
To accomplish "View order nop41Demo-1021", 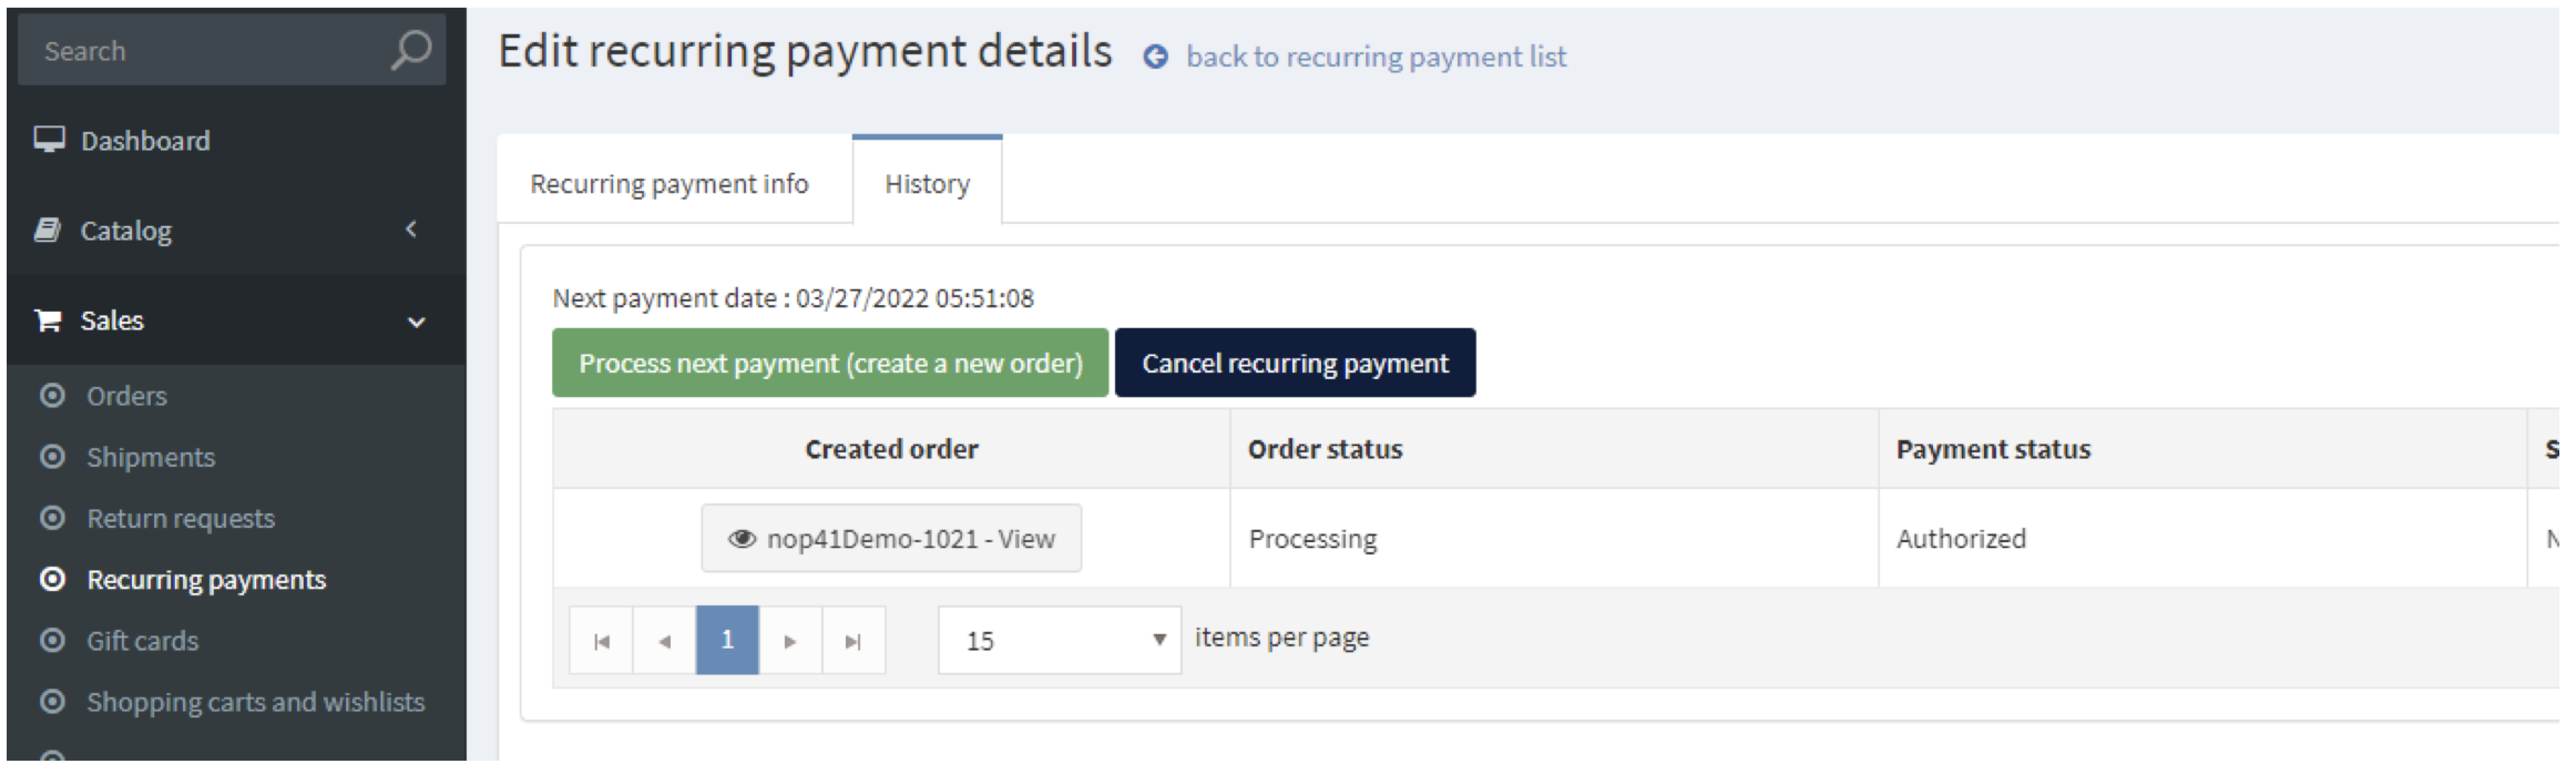I will (x=891, y=539).
